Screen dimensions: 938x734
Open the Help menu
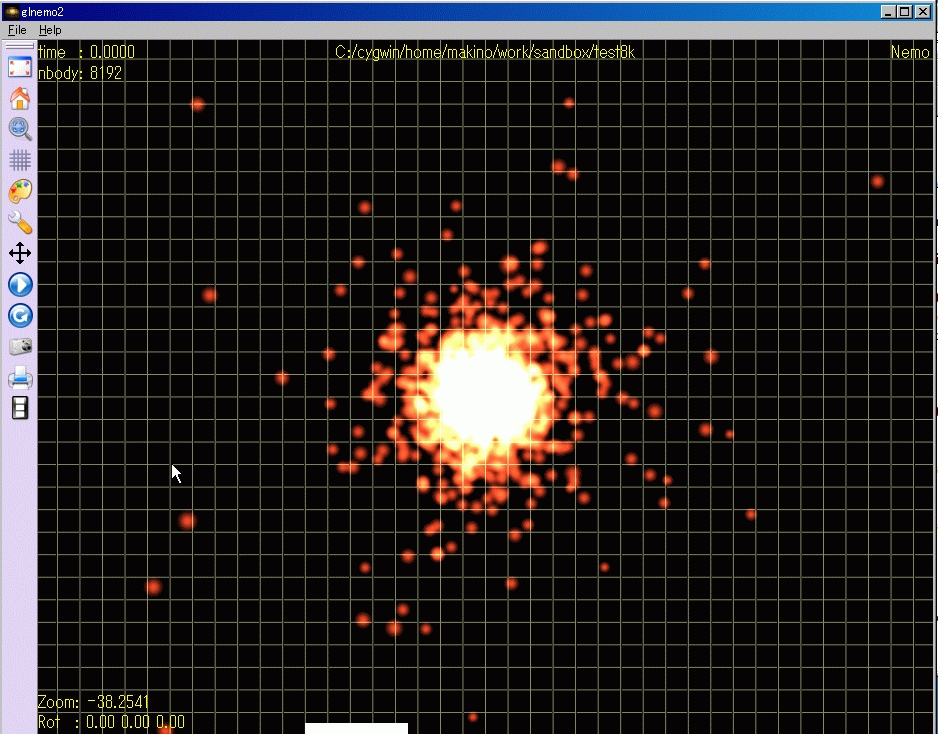(50, 31)
